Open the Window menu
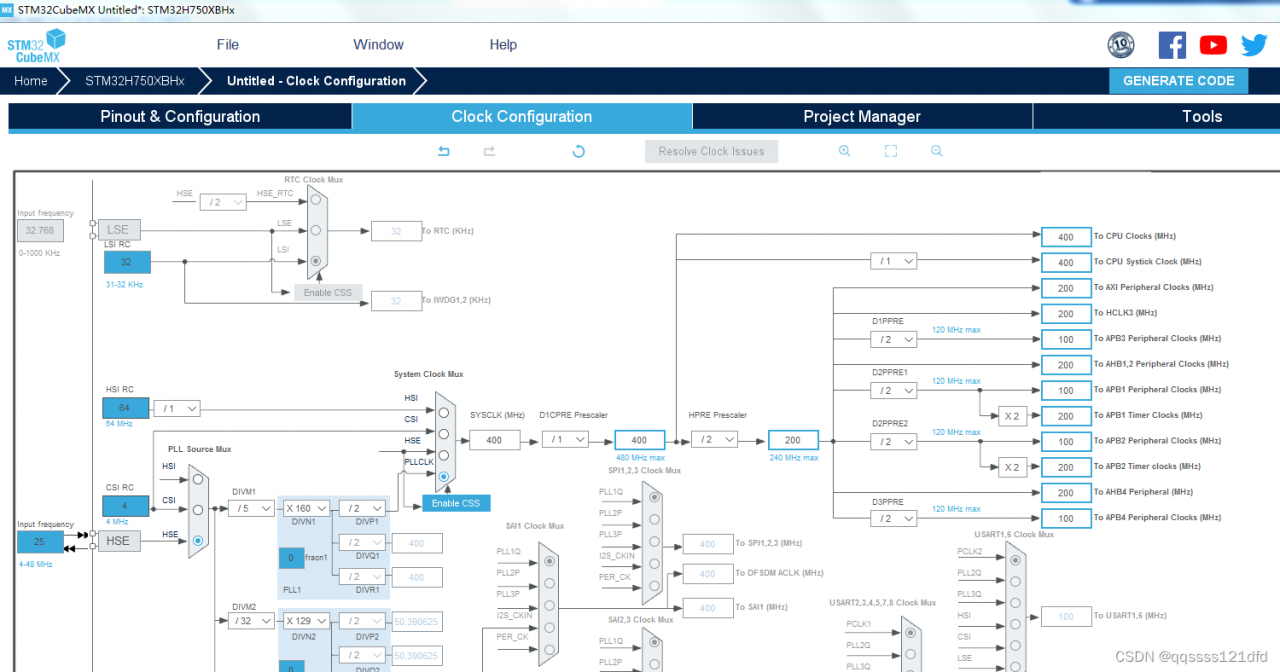1280x672 pixels. pyautogui.click(x=378, y=45)
